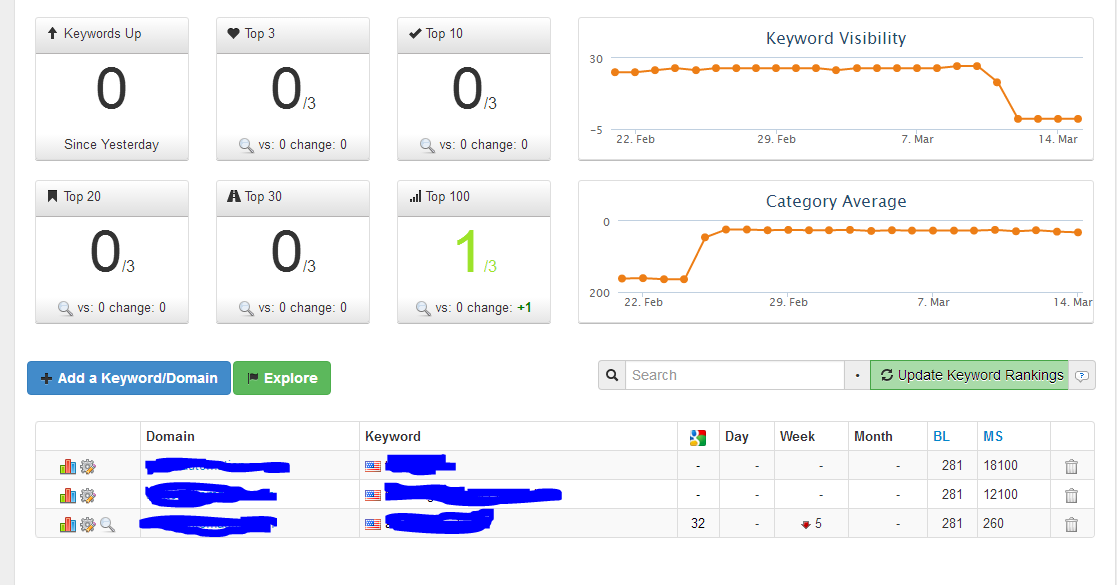Open bar chart for first keyword row
This screenshot has width=1117, height=585.
coord(68,467)
